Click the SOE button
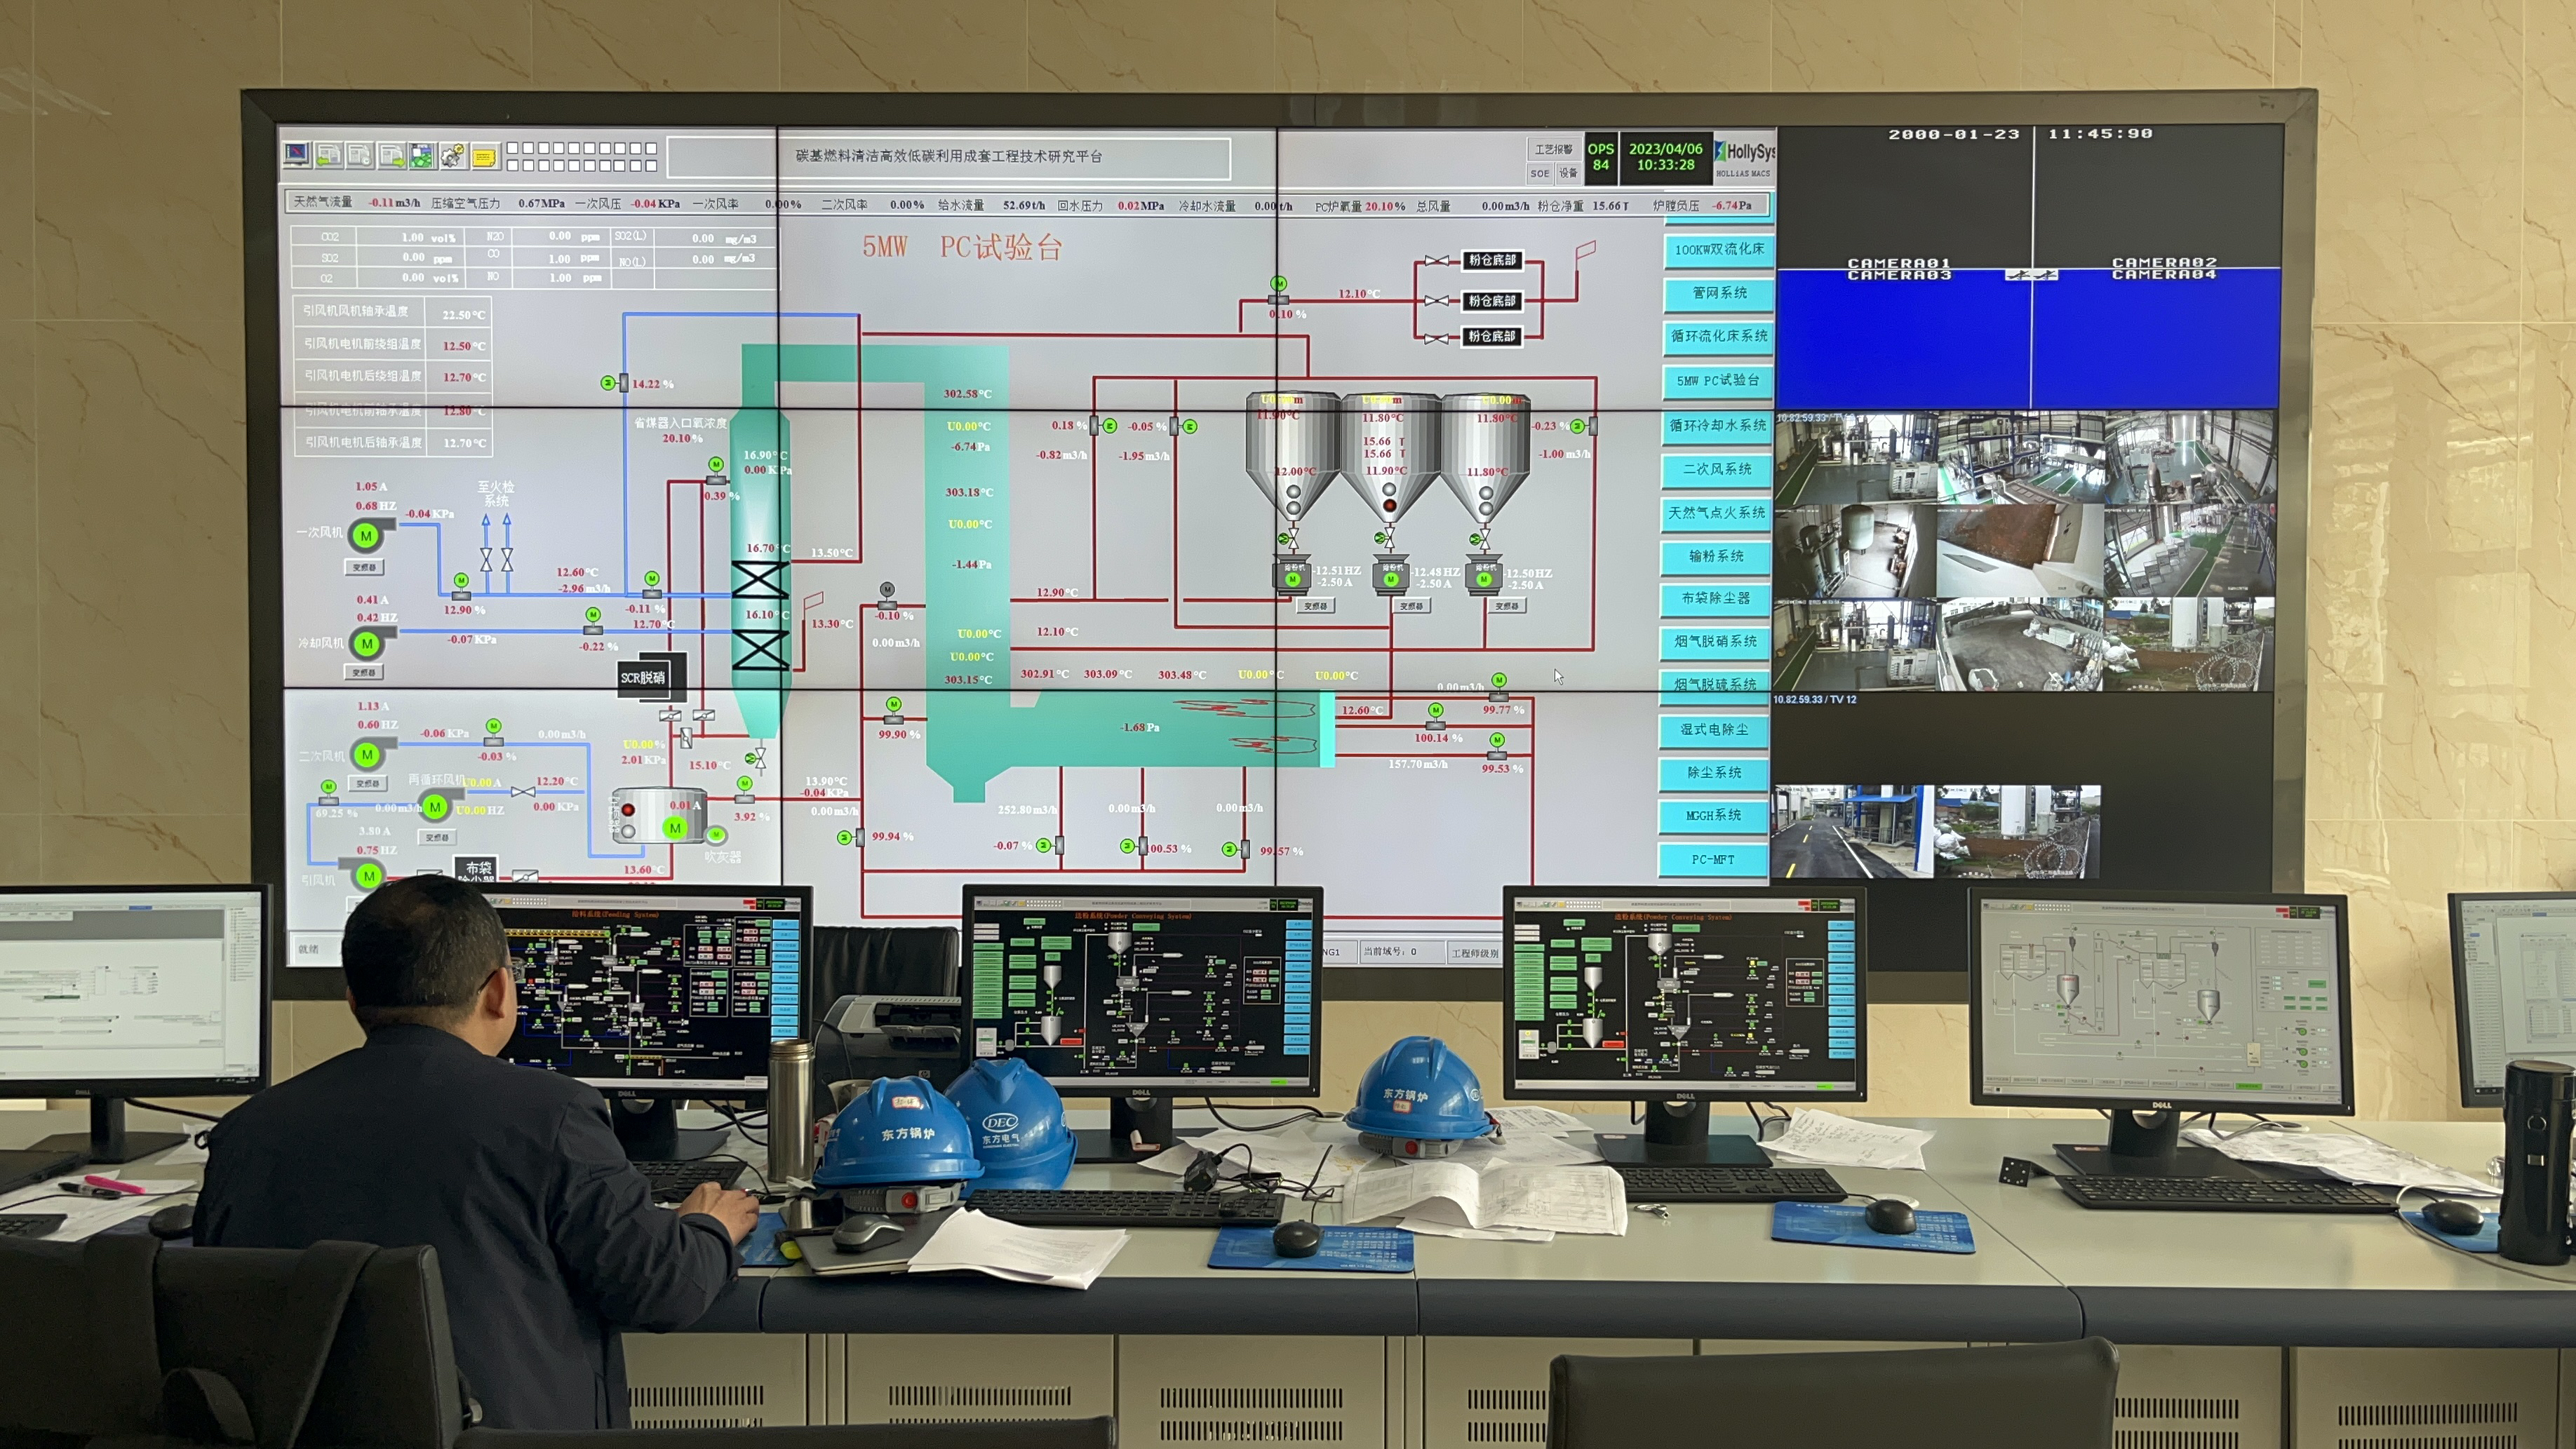The width and height of the screenshot is (2576, 1449). point(1539,173)
